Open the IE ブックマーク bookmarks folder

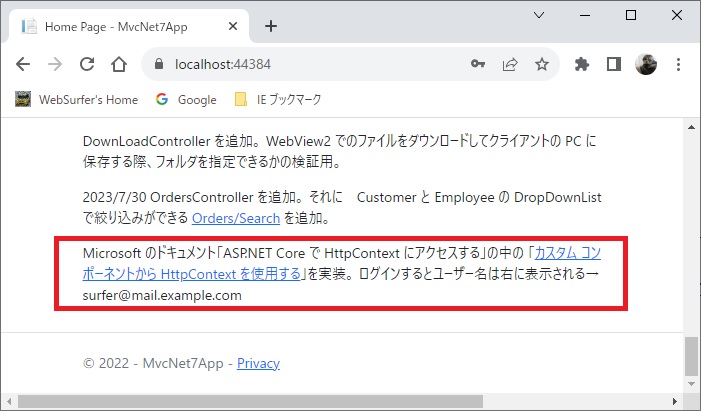[x=278, y=99]
